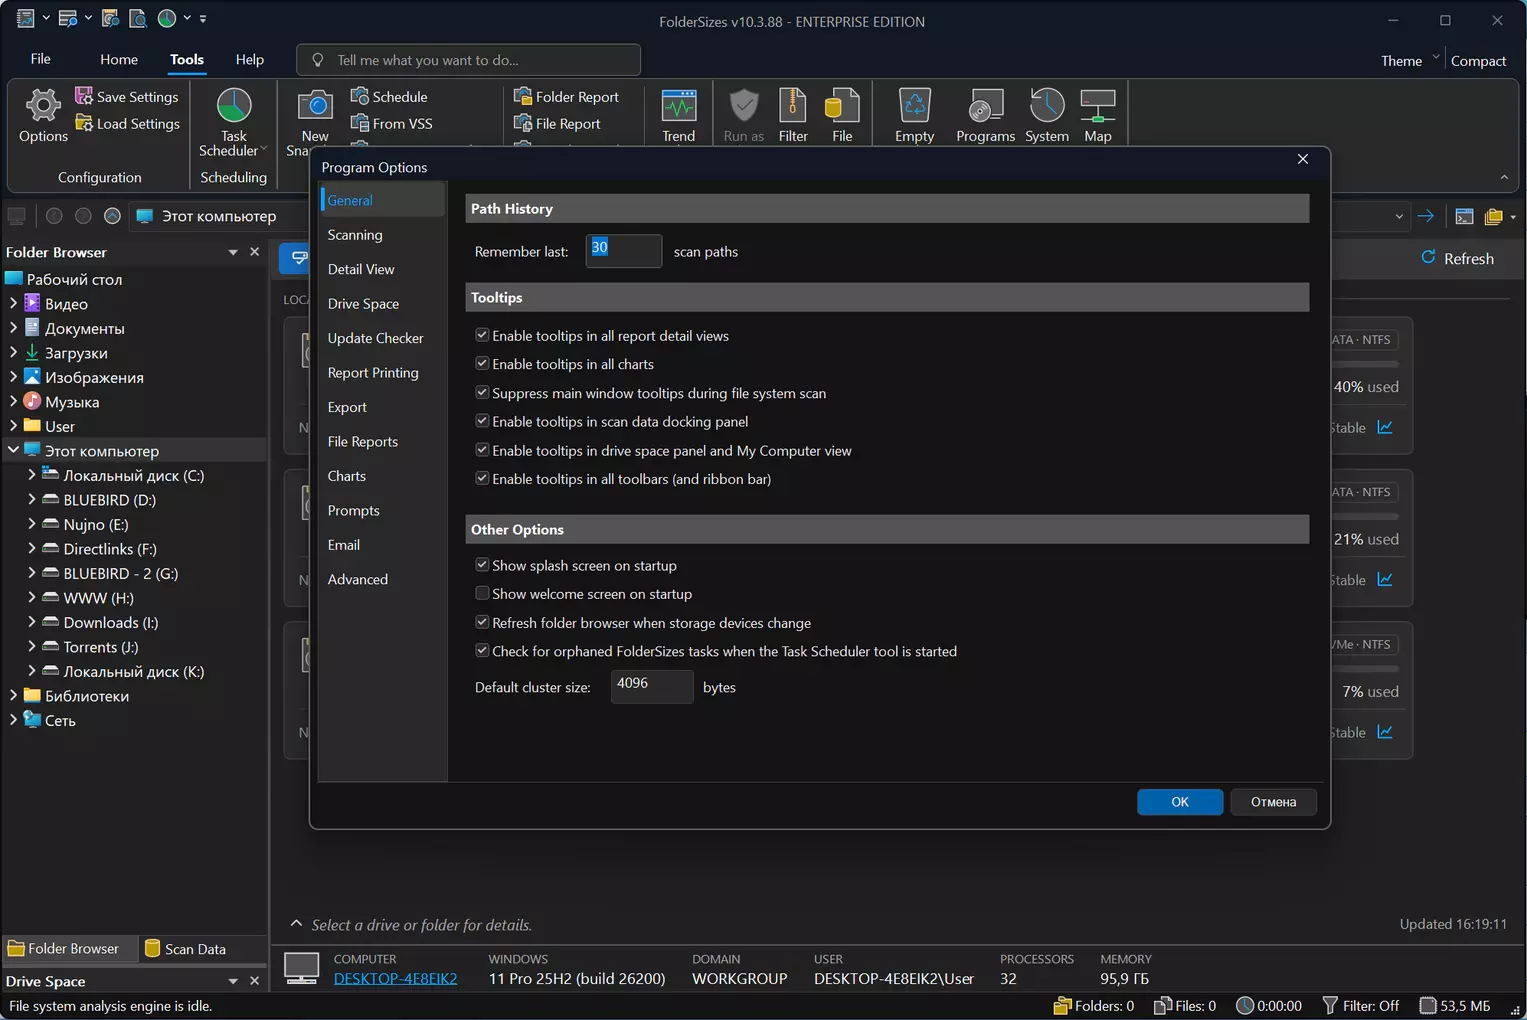Open the Programs tool
The height and width of the screenshot is (1020, 1527).
(985, 116)
